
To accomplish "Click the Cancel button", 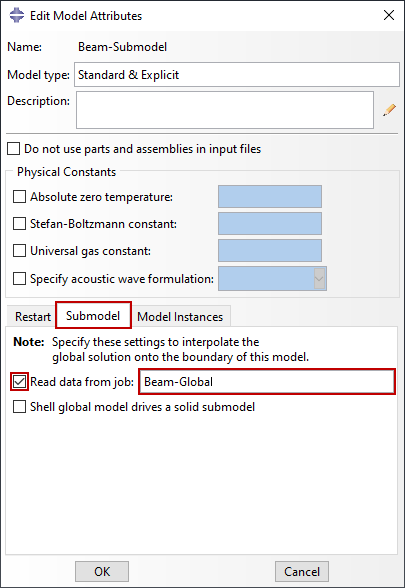I will (x=302, y=572).
